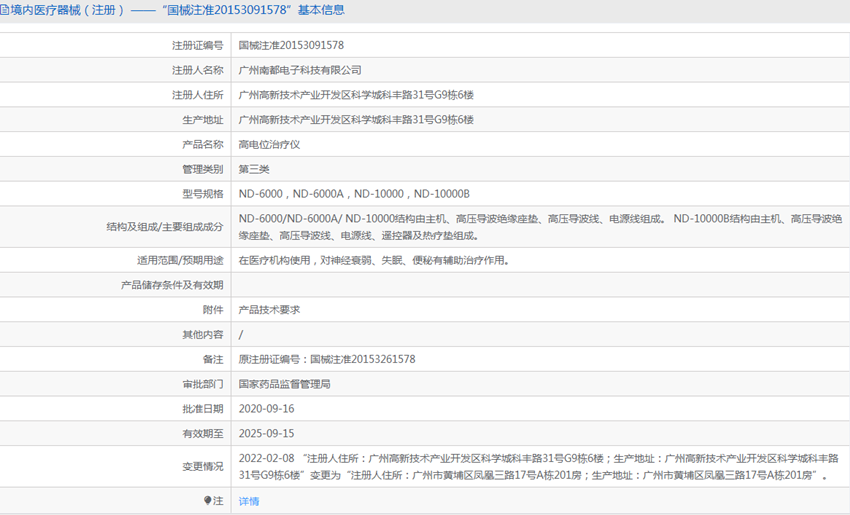This screenshot has width=850, height=515.
Task: Click the page title 境内医疗器械（注册）
Action: click(68, 10)
